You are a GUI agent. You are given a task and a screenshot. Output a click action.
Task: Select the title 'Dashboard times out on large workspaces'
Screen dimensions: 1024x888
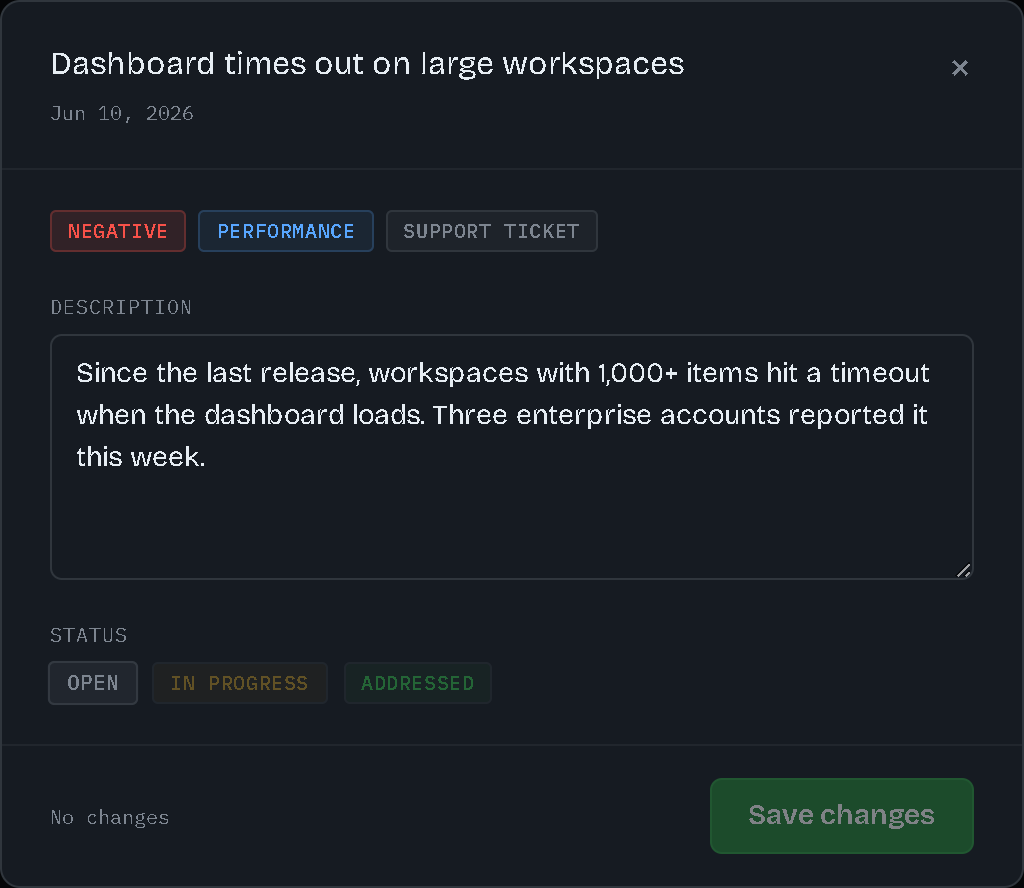coord(368,64)
